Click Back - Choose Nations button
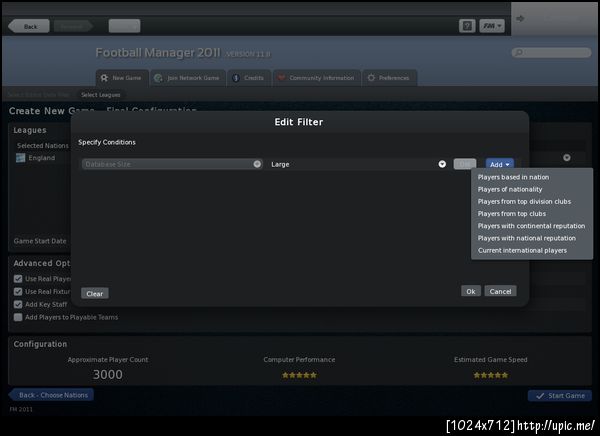Screen dimensions: 600x436 [51, 395]
